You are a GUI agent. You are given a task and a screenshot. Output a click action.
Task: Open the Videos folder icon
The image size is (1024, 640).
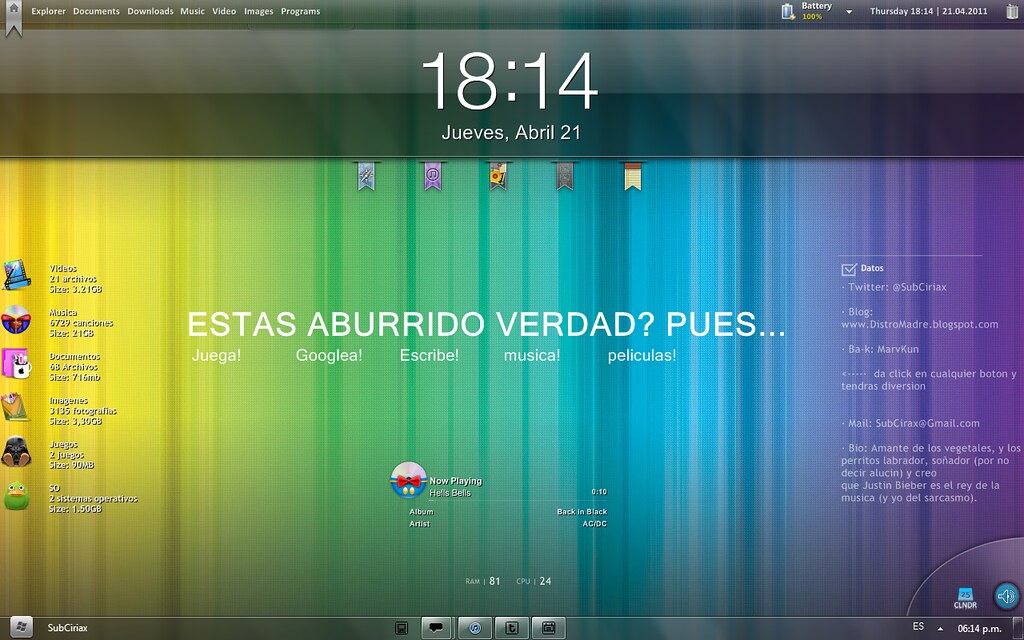[16, 275]
